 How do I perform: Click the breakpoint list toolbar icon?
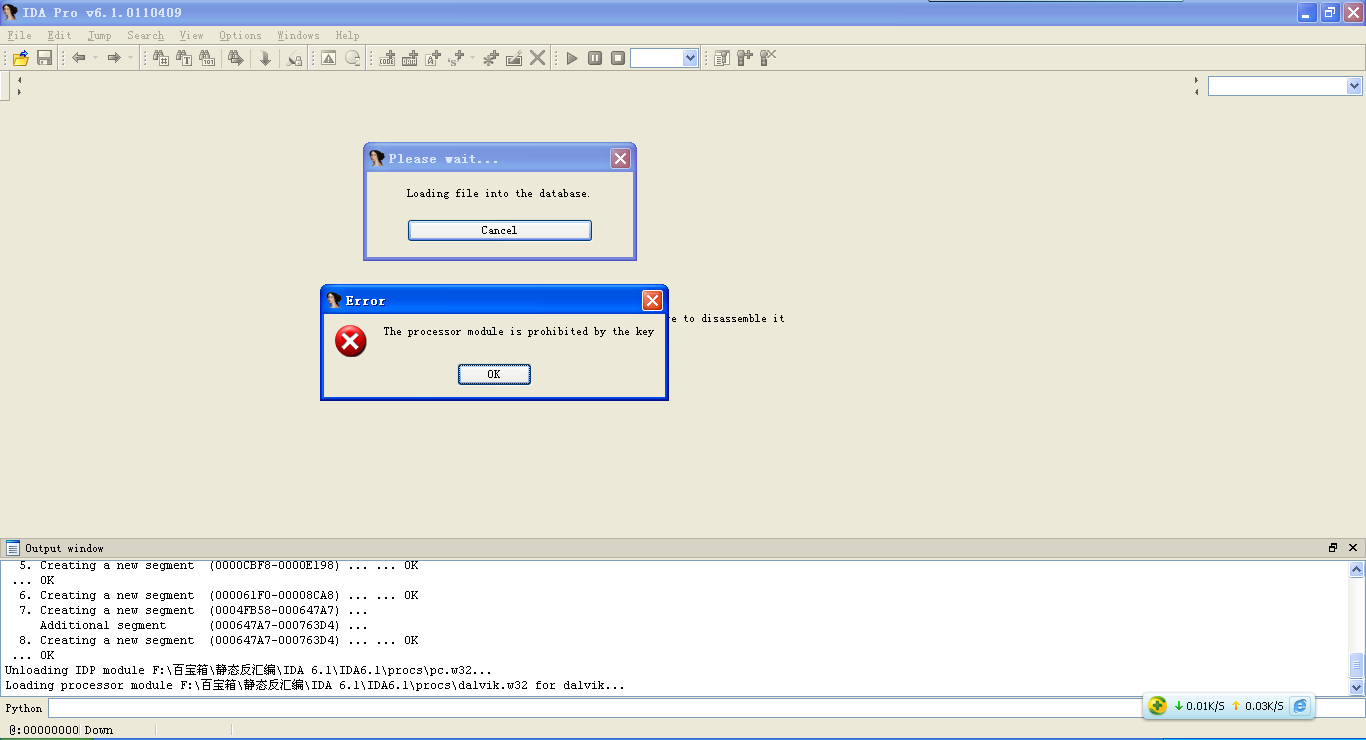(x=722, y=58)
